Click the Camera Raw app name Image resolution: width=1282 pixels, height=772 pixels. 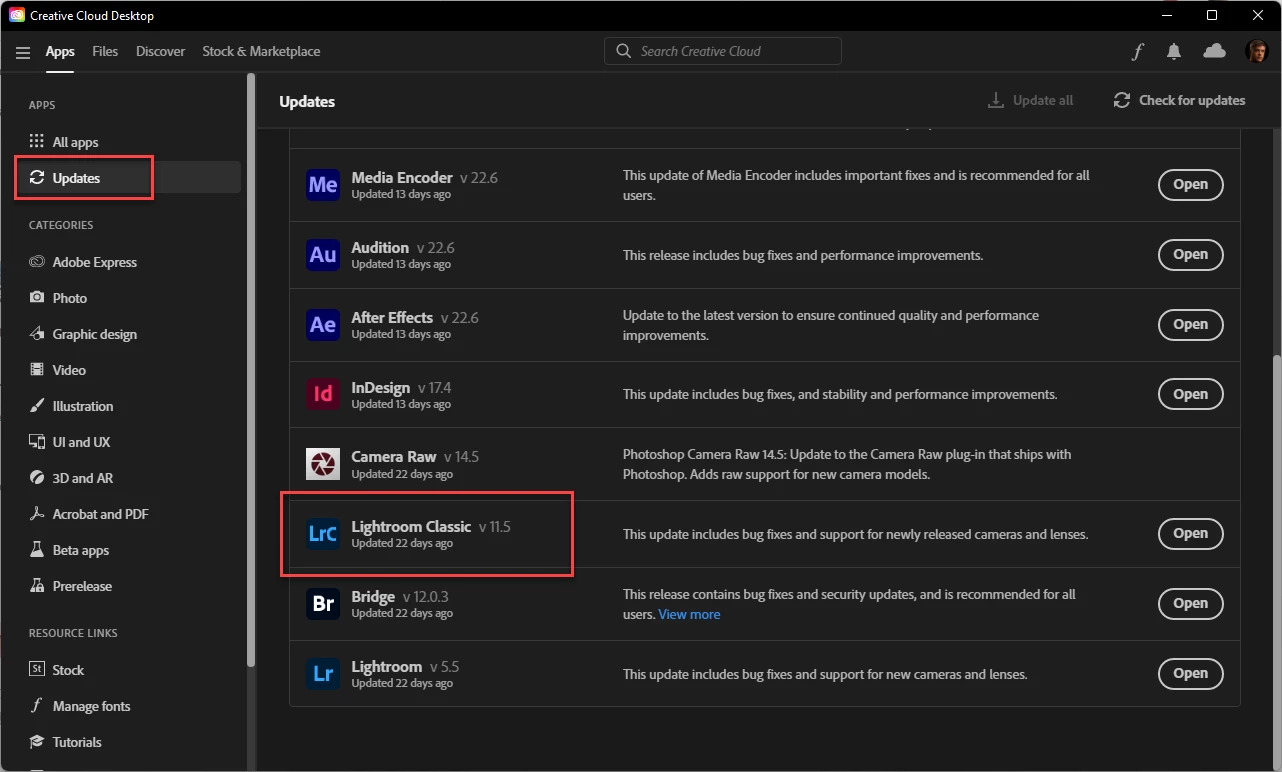pos(394,457)
